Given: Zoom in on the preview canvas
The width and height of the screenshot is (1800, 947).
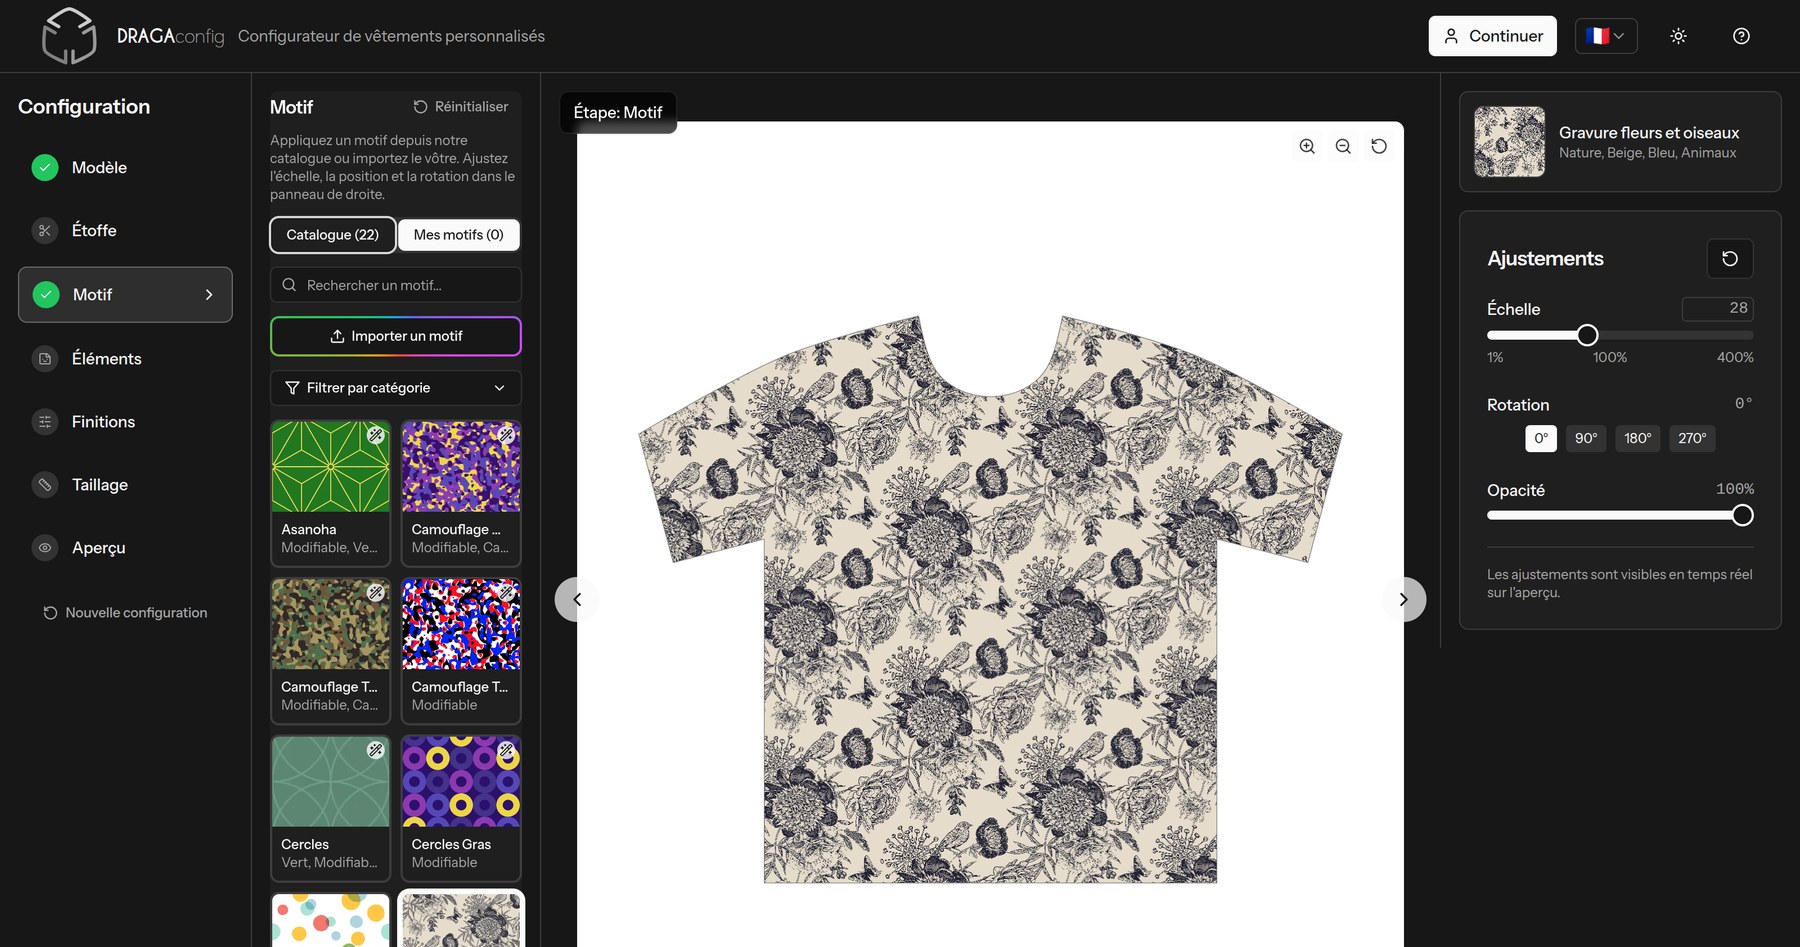Looking at the screenshot, I should point(1307,146).
